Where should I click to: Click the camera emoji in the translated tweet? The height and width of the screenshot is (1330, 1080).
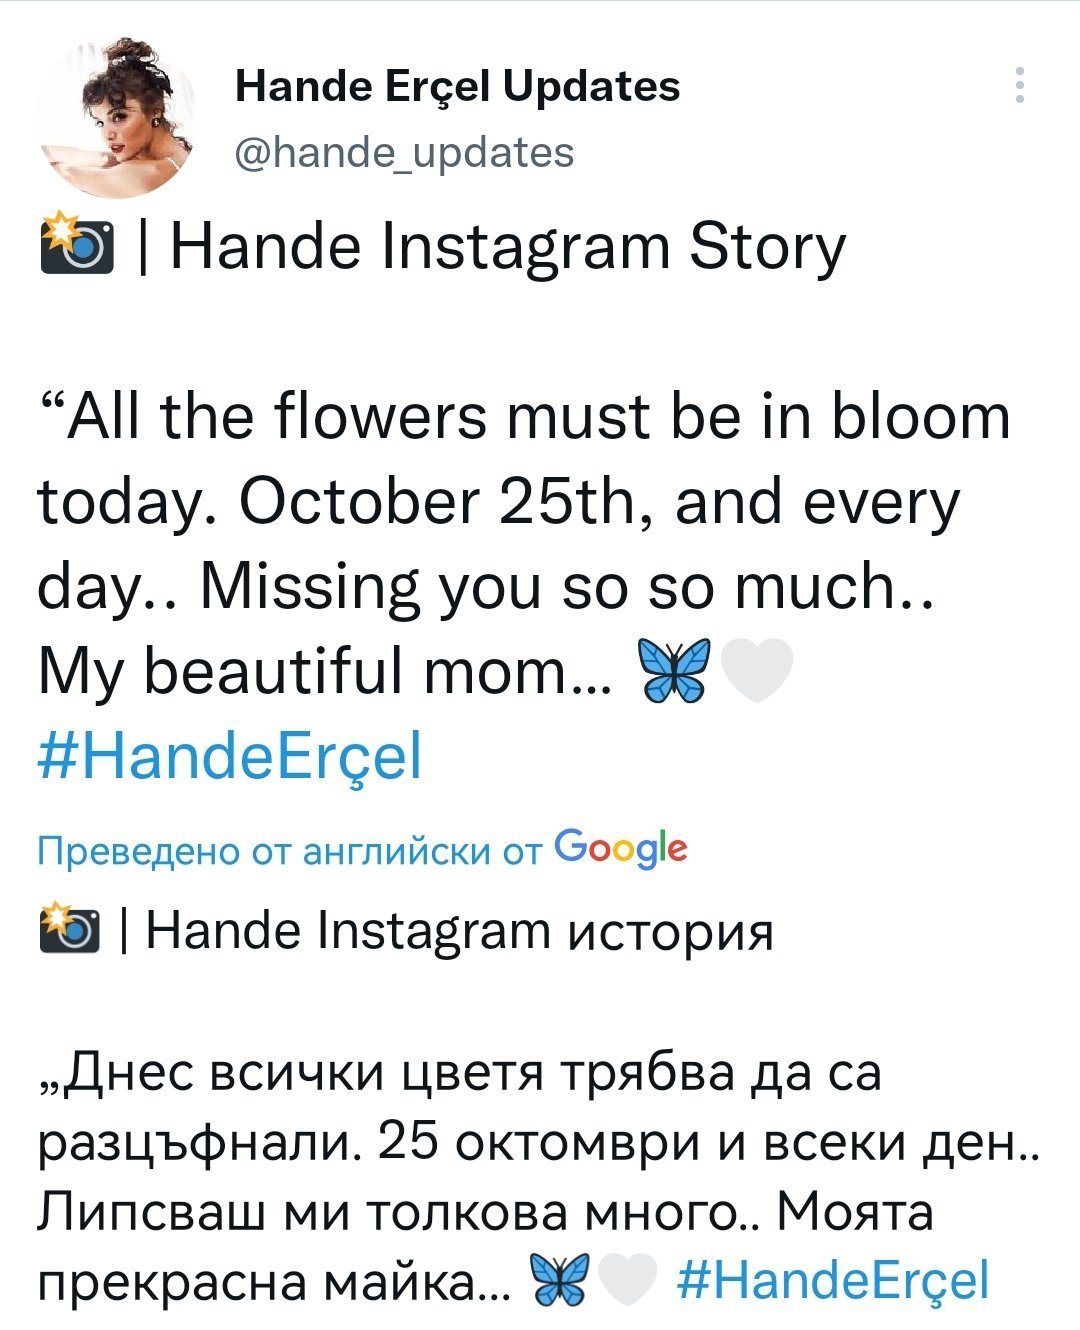click(x=69, y=931)
